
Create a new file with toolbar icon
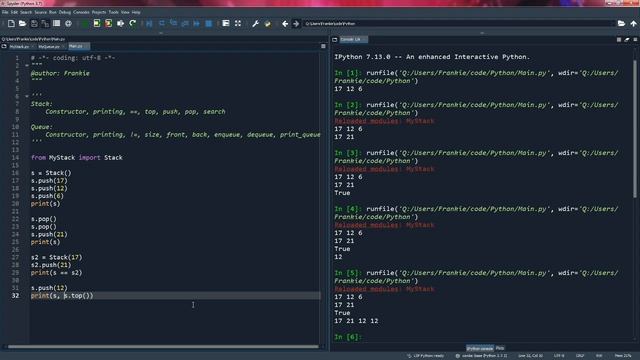coord(11,24)
